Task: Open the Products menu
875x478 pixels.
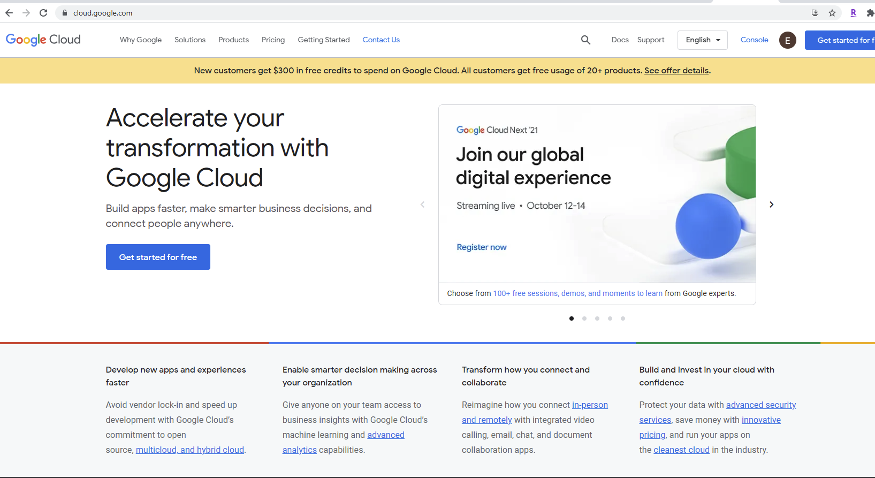Action: 233,40
